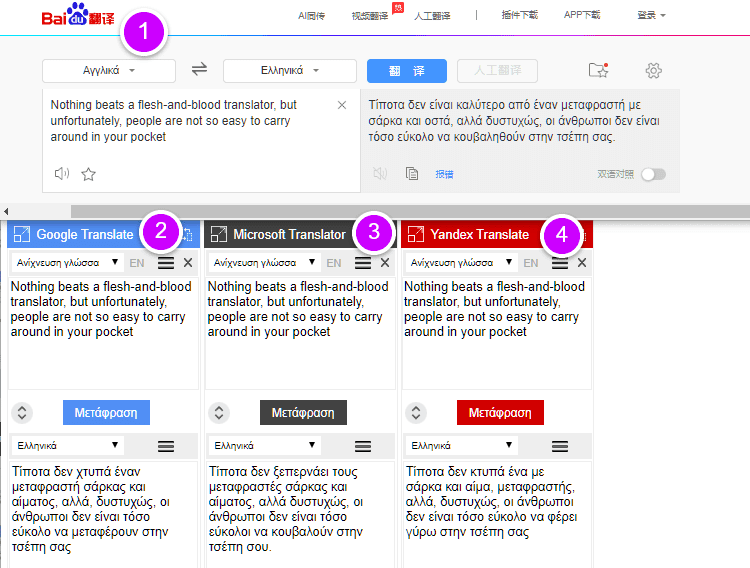Click the Baidu Greek translation result text
Viewport: 750px width, 568px height.
pos(514,121)
